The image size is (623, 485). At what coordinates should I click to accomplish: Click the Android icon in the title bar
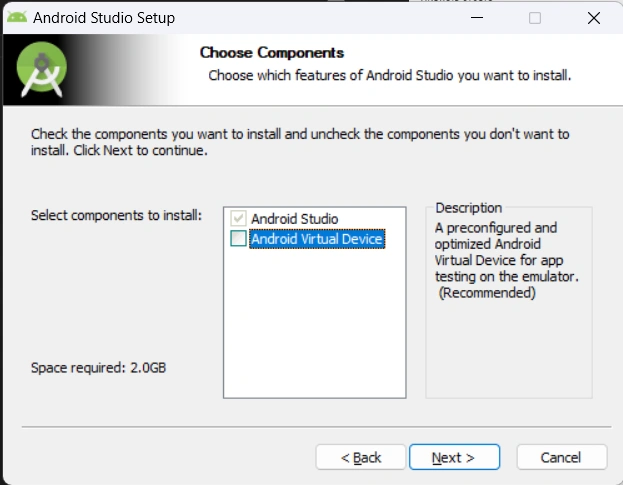16,18
